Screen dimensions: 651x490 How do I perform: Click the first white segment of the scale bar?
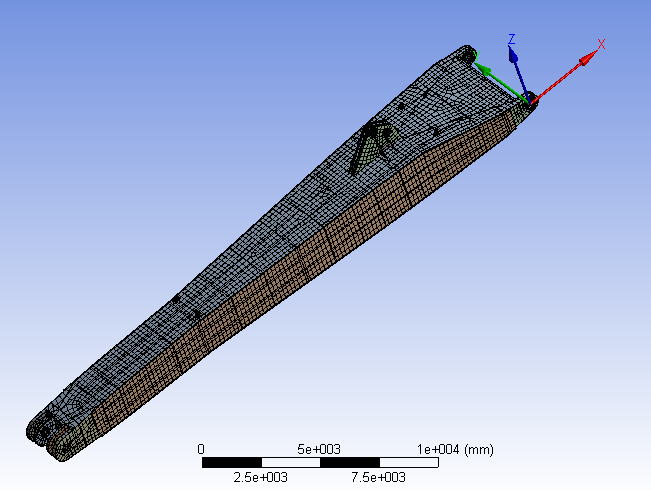click(290, 463)
